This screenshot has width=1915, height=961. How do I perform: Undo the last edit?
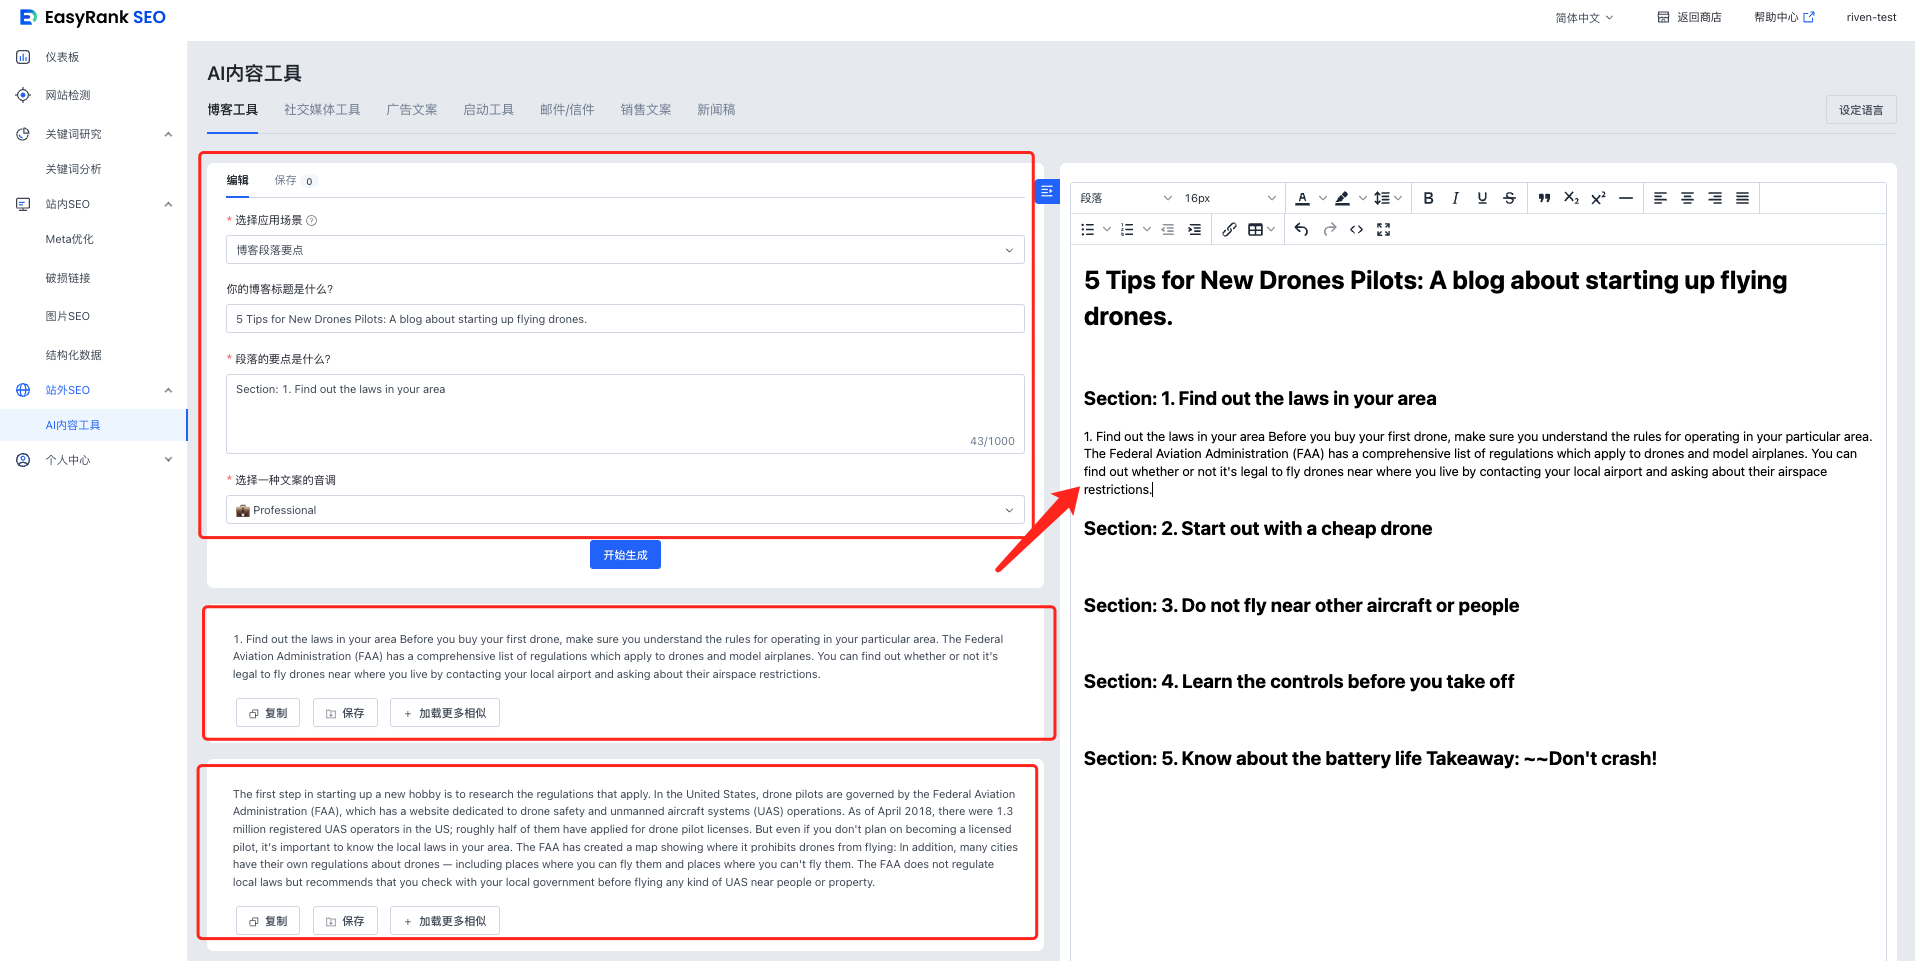(1301, 229)
